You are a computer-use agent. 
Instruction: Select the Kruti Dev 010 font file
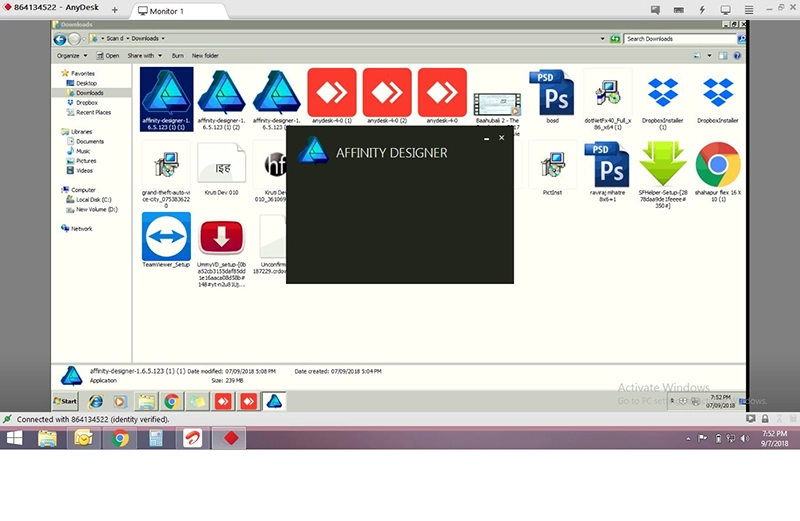point(221,164)
